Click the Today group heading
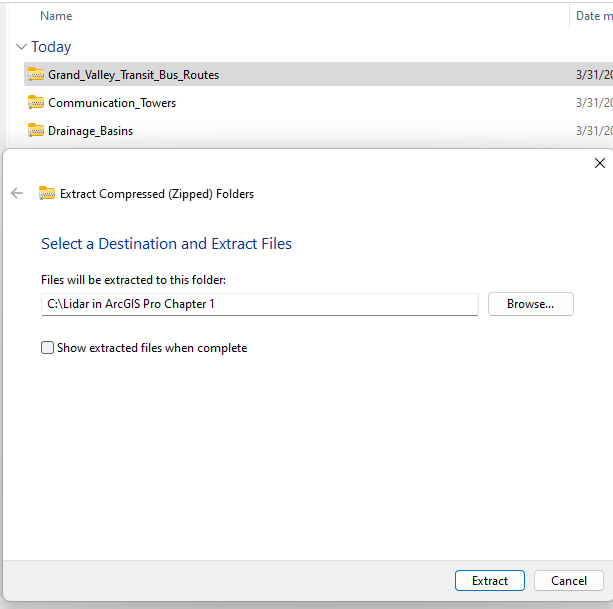The image size is (613, 609). (51, 47)
